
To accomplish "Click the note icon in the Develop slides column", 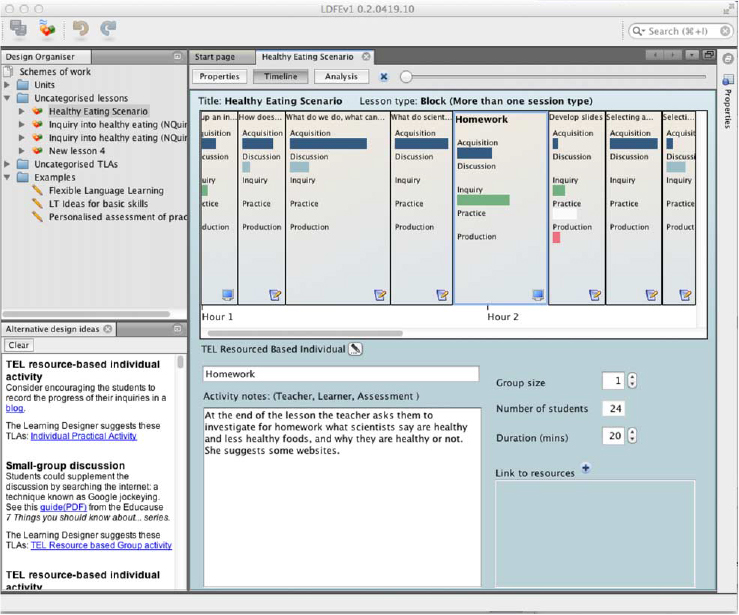I will [595, 295].
